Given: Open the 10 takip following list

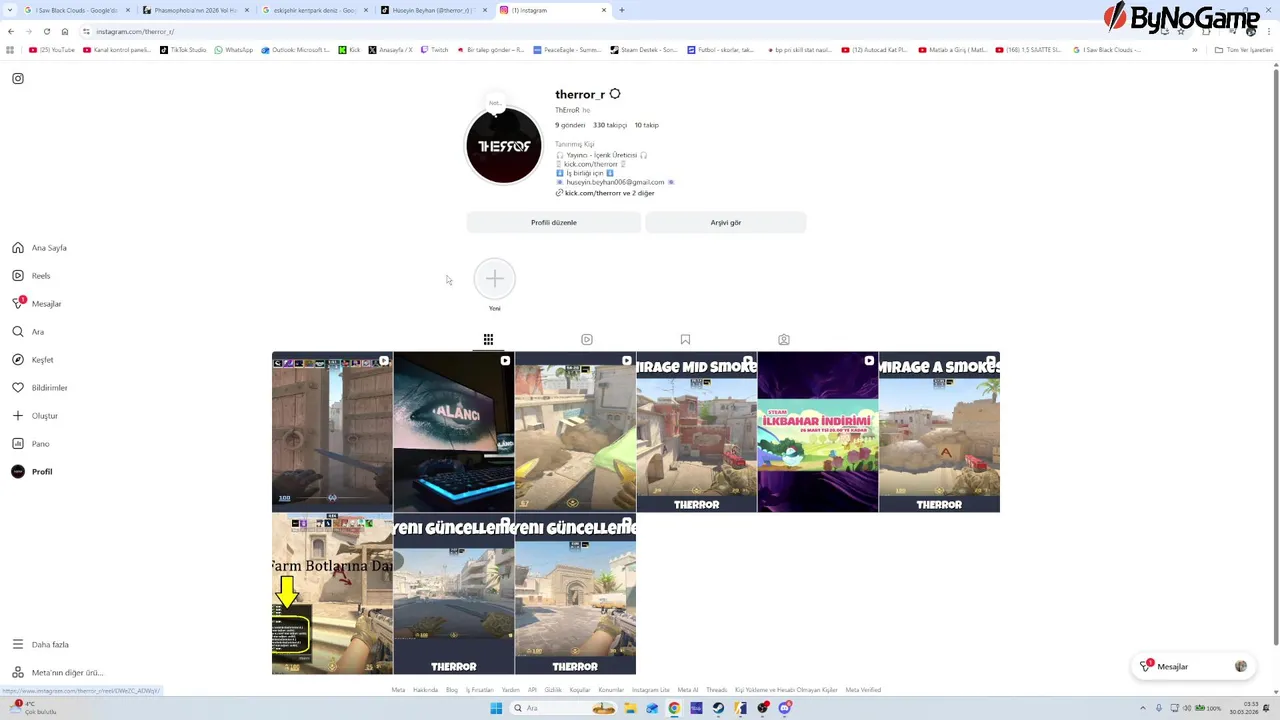Looking at the screenshot, I should [646, 125].
